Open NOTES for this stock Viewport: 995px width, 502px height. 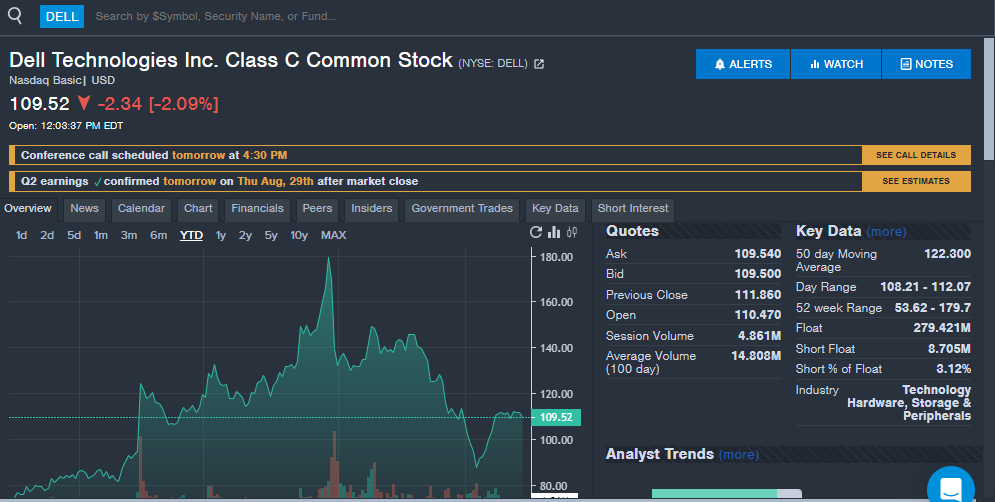tap(926, 64)
